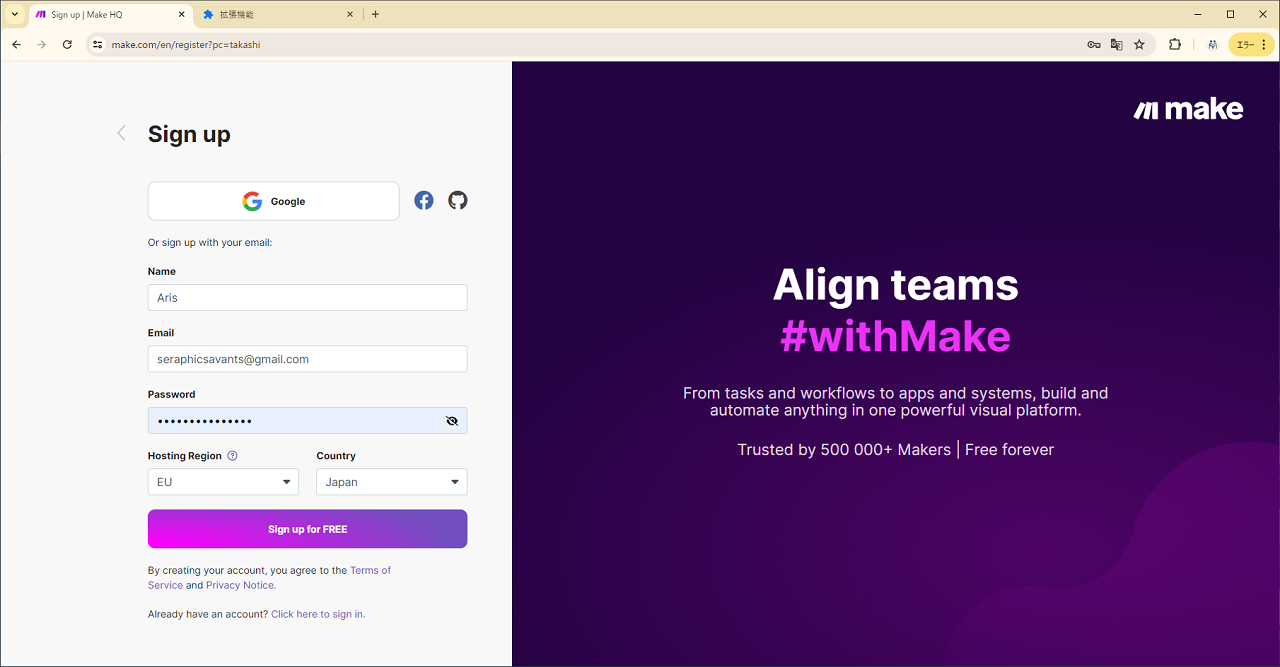Image resolution: width=1280 pixels, height=667 pixels.
Task: Open the エラー Chrome menu button
Action: 1252,45
